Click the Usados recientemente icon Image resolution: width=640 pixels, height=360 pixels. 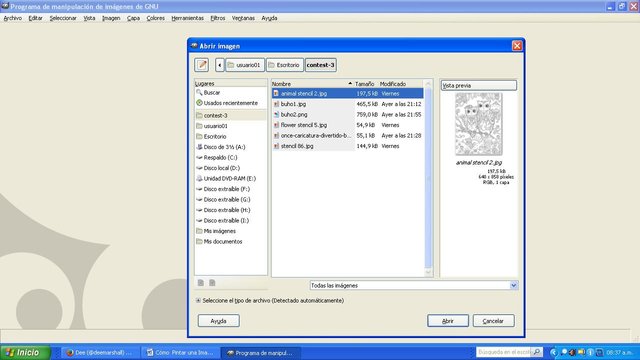coord(199,103)
